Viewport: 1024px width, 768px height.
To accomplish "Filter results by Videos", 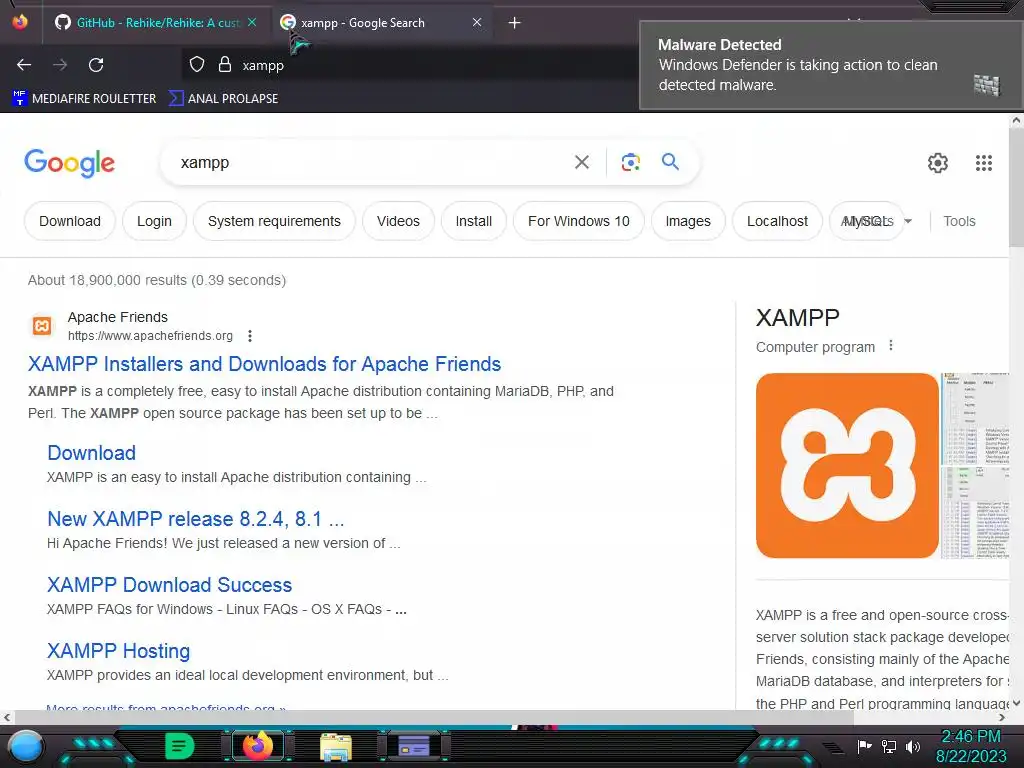I will (398, 221).
